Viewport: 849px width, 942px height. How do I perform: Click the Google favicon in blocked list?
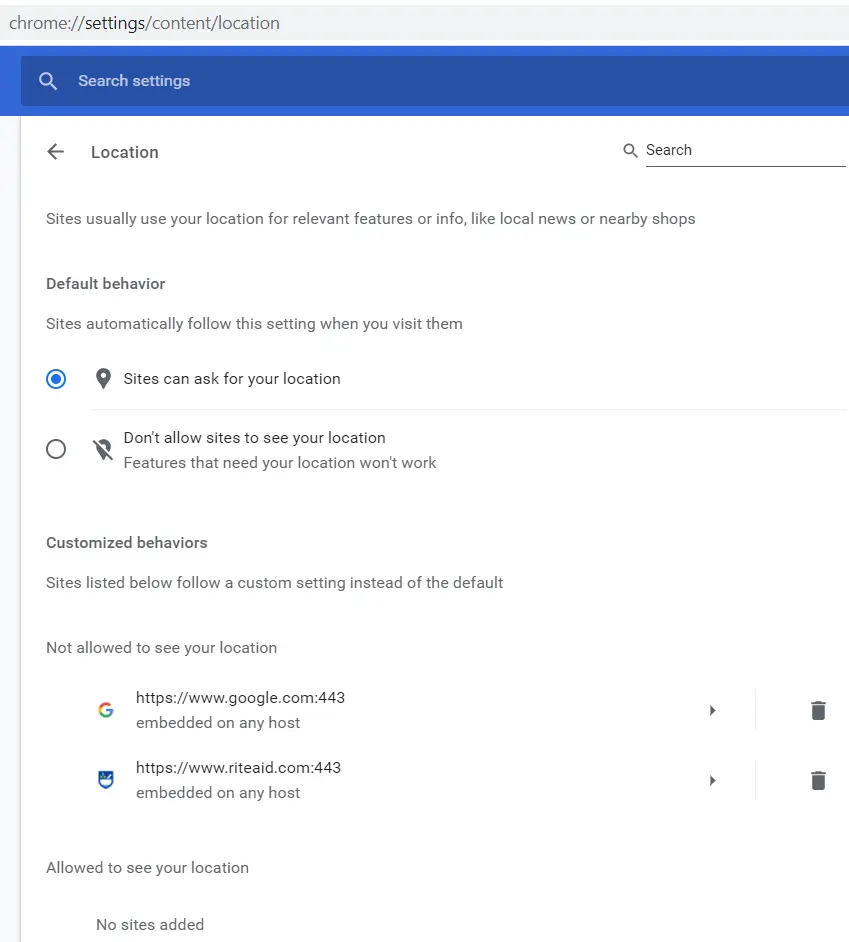105,710
